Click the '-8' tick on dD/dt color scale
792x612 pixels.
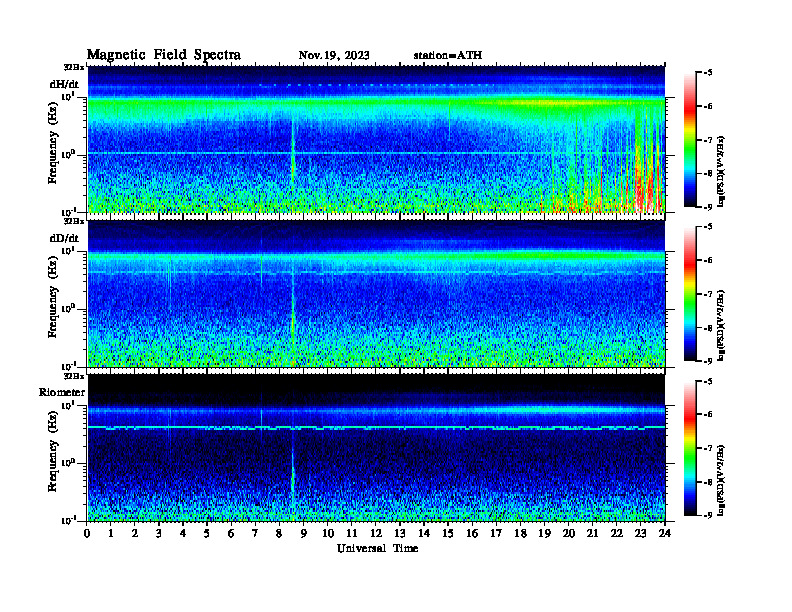point(708,328)
